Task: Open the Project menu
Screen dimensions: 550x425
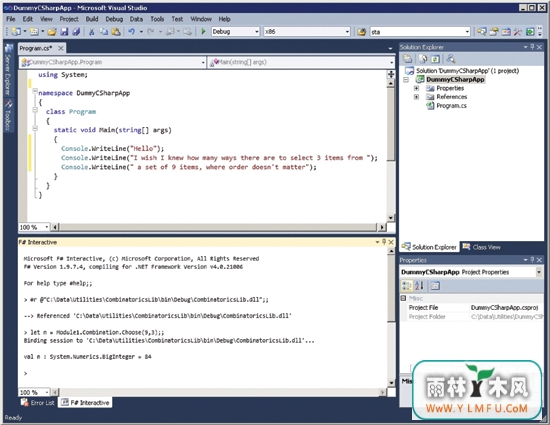Action: [x=69, y=19]
